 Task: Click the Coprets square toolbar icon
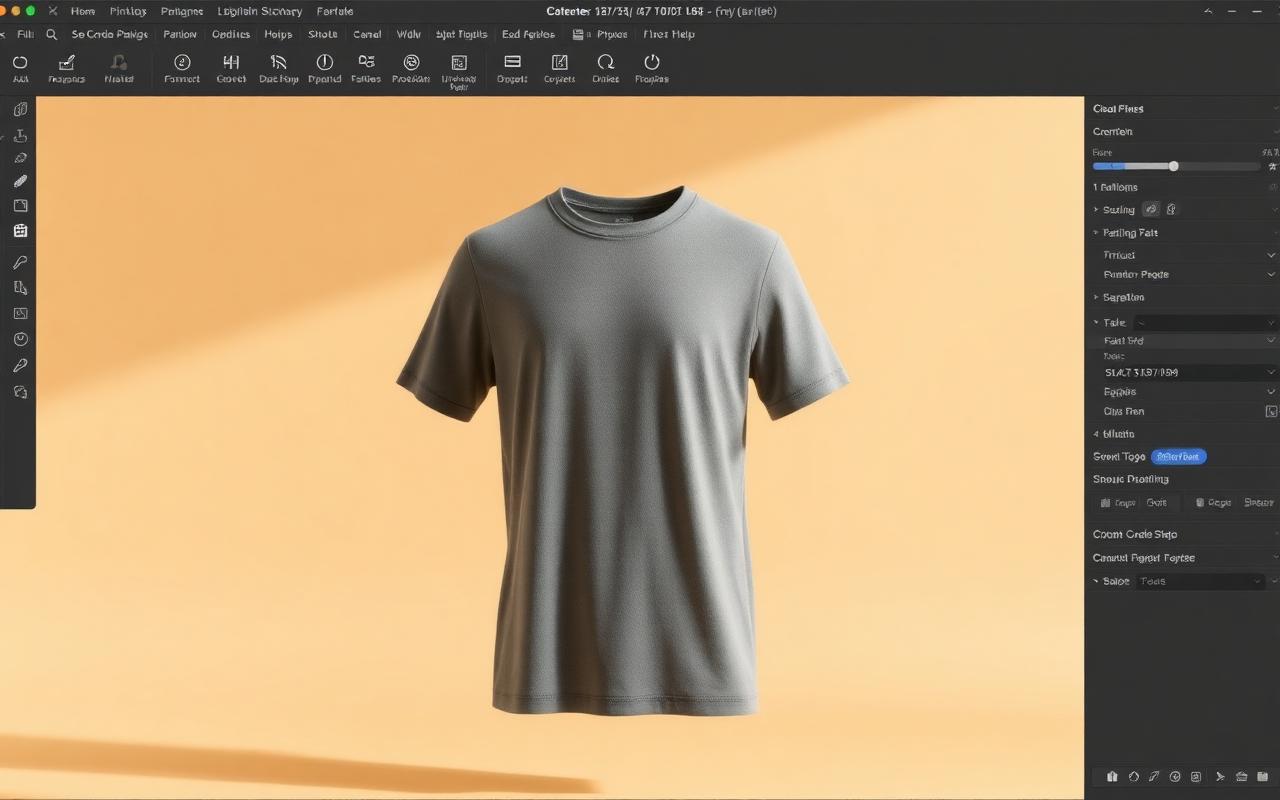(559, 62)
